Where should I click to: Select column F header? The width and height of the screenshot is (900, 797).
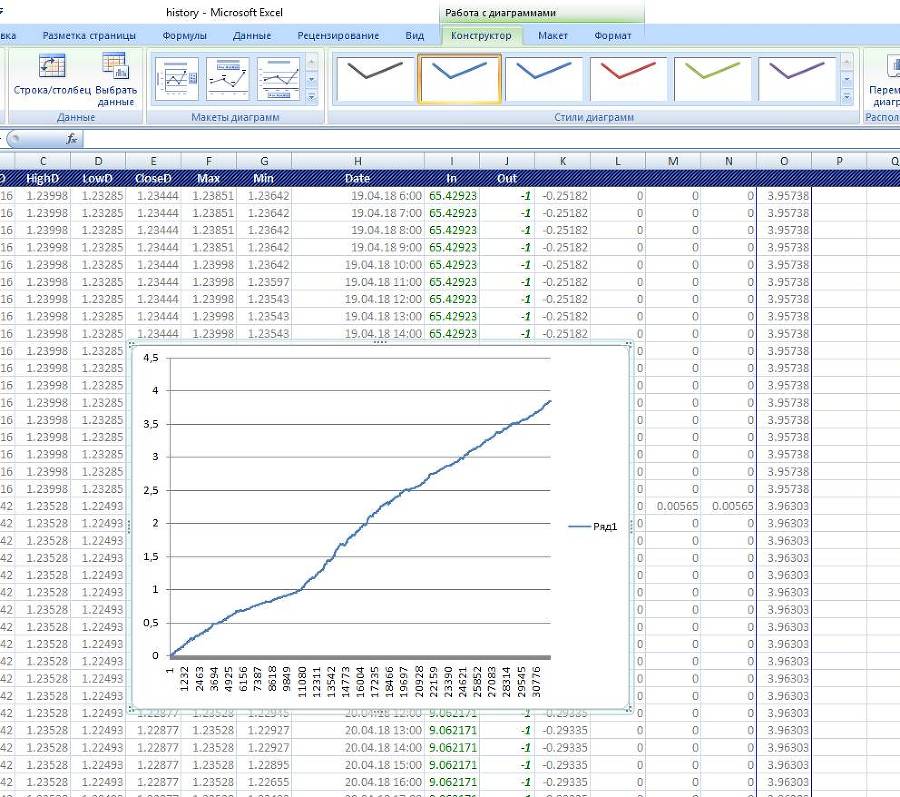pyautogui.click(x=208, y=161)
